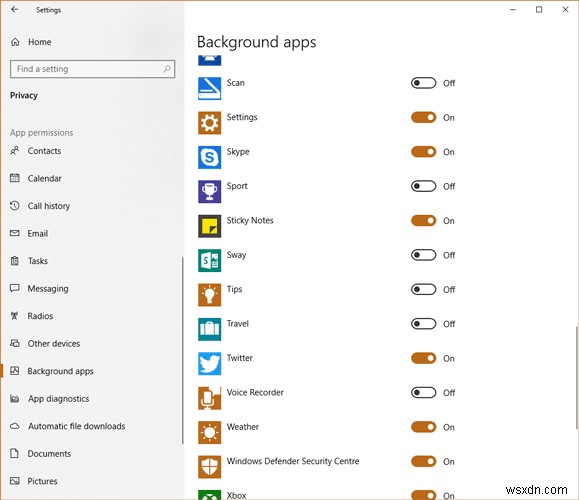The height and width of the screenshot is (500, 579).
Task: Click the Travel suitcase app icon
Action: click(209, 329)
